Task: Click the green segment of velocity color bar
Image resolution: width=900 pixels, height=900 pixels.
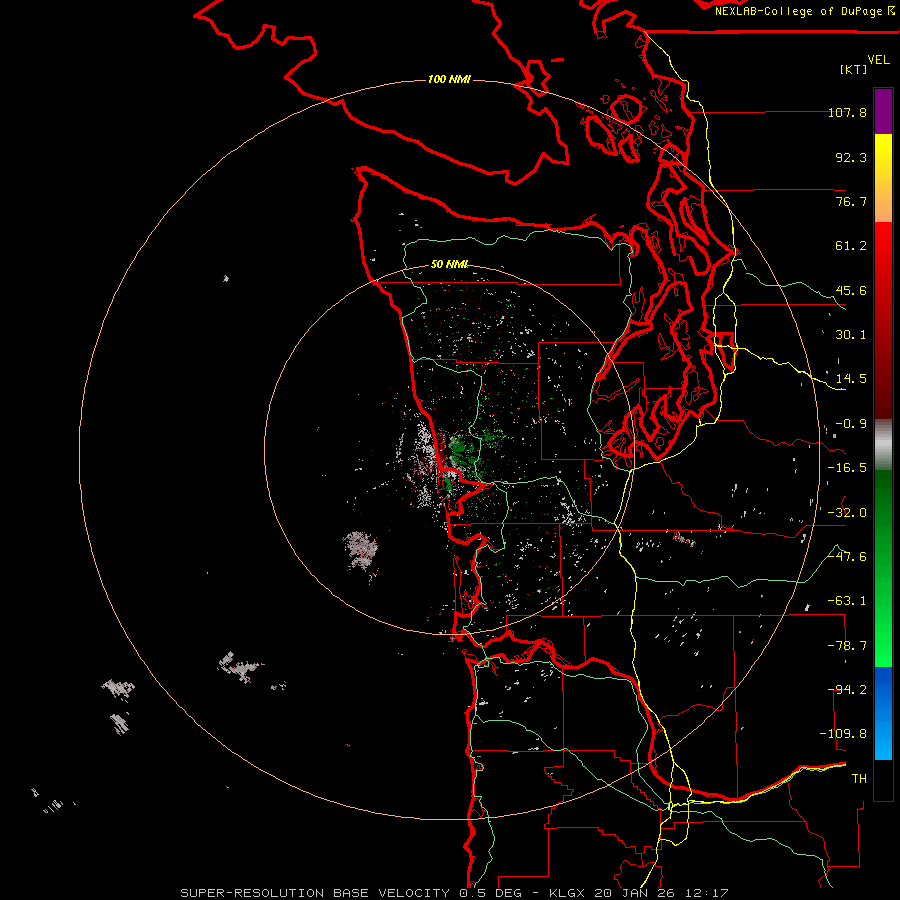Action: click(x=883, y=568)
